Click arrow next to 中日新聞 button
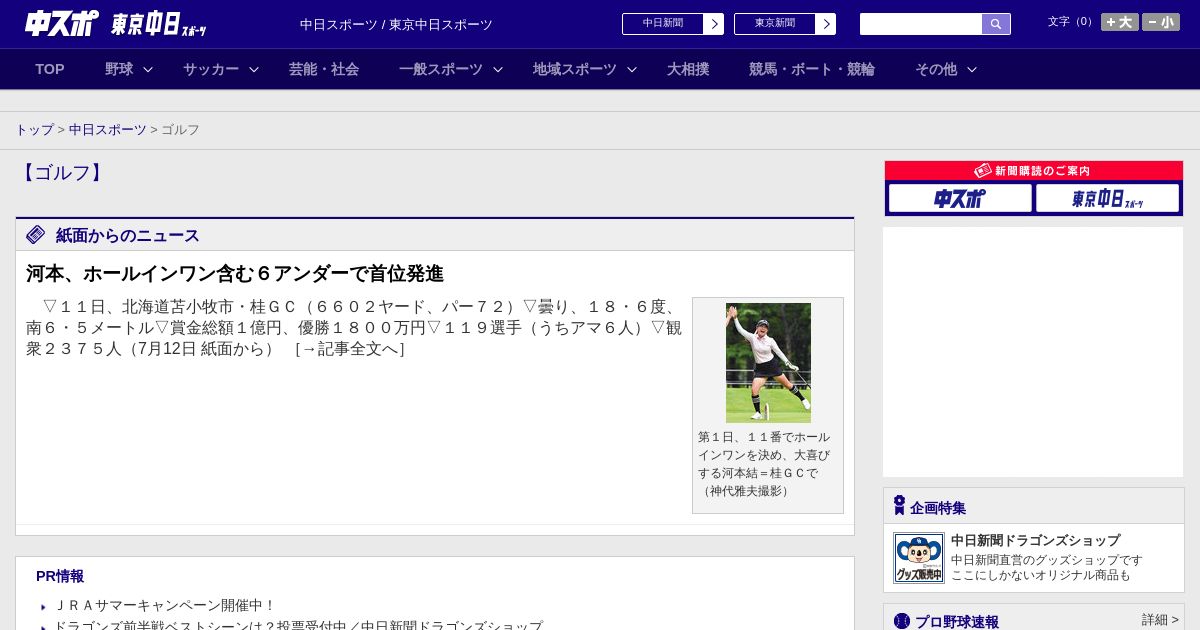 [x=714, y=24]
